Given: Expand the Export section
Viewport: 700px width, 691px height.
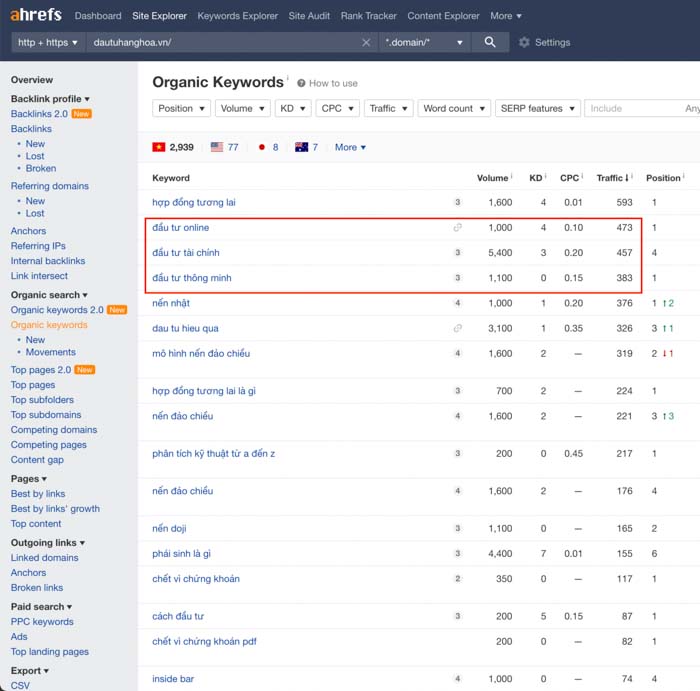Looking at the screenshot, I should [x=29, y=671].
